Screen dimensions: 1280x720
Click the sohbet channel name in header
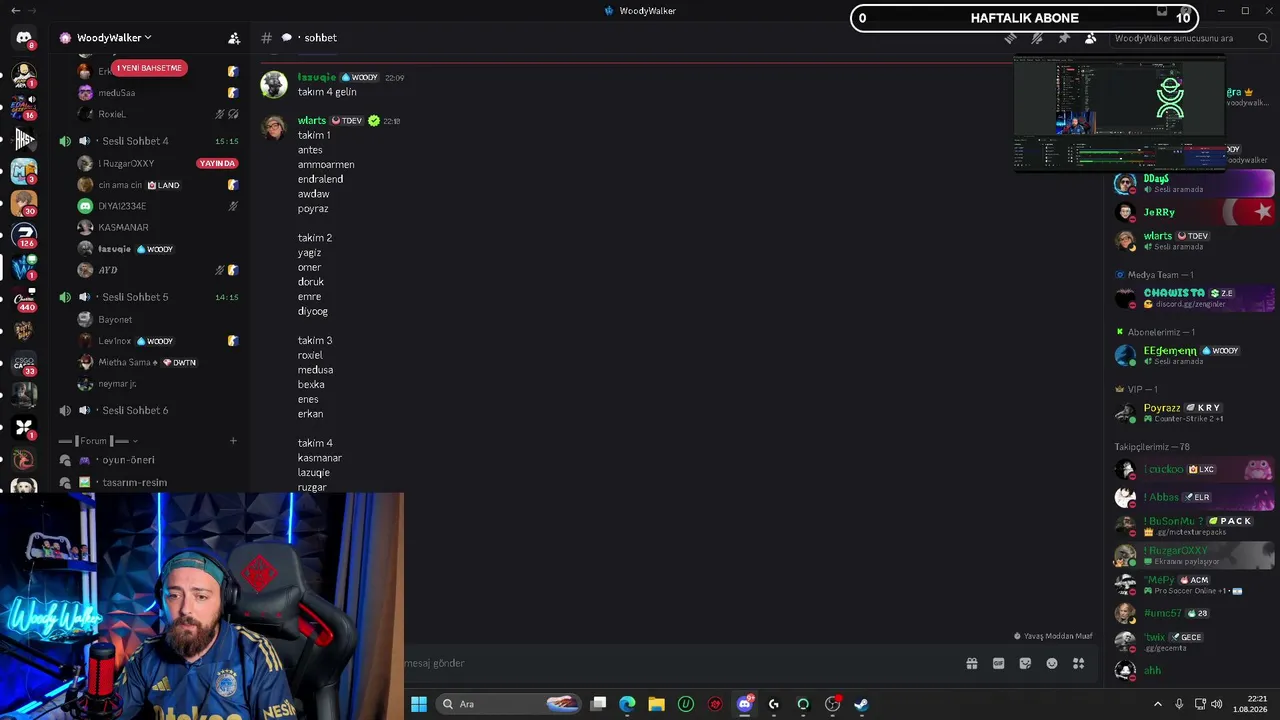click(x=320, y=38)
